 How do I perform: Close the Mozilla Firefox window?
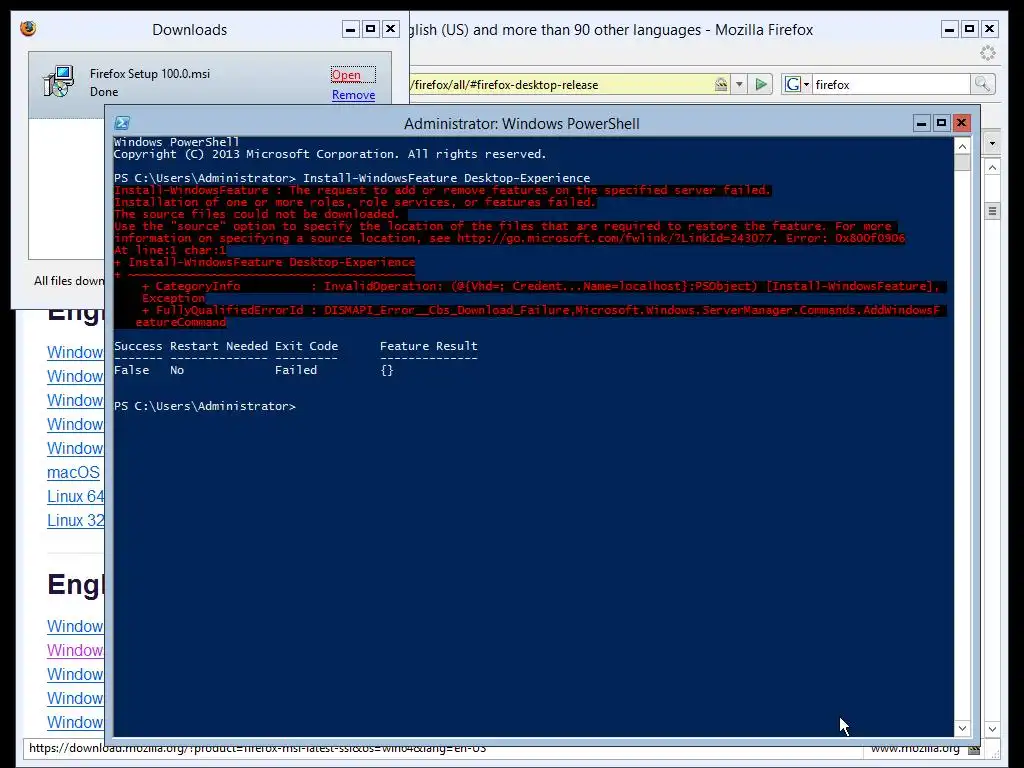[x=989, y=29]
